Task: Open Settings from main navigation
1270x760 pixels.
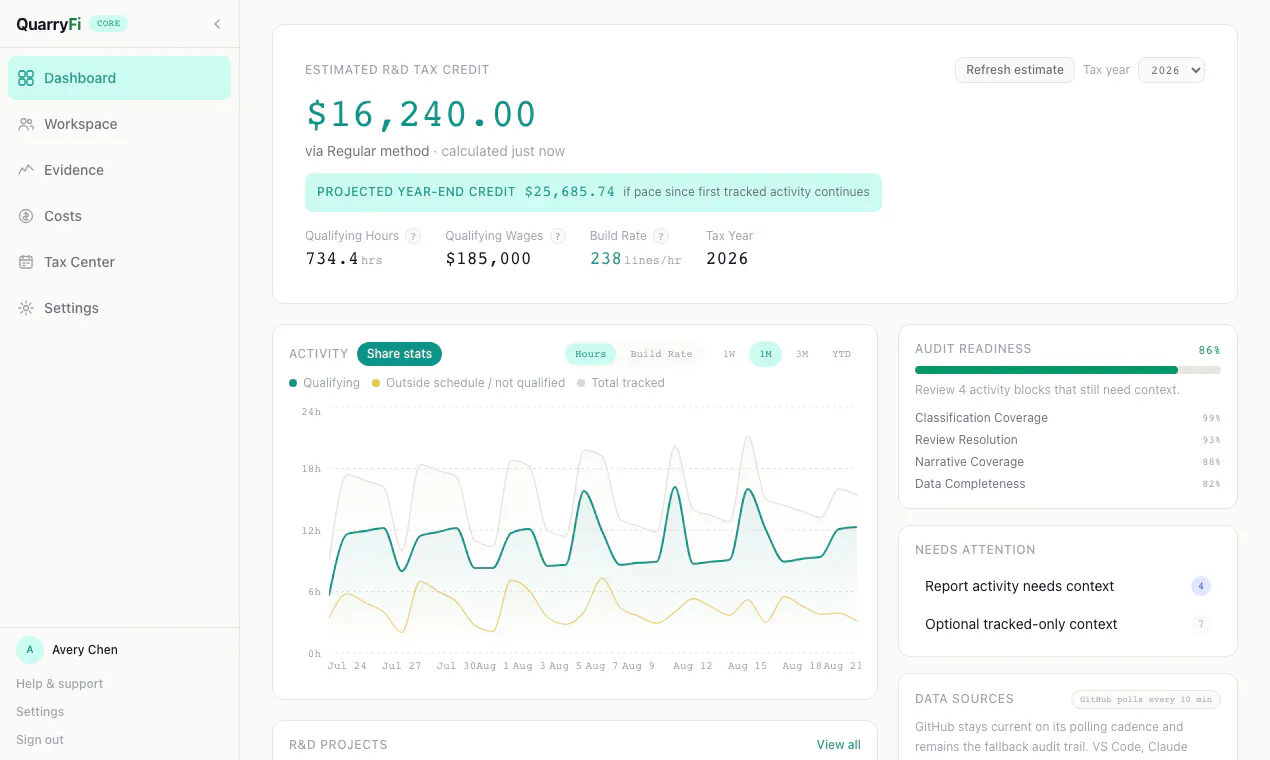Action: click(119, 308)
